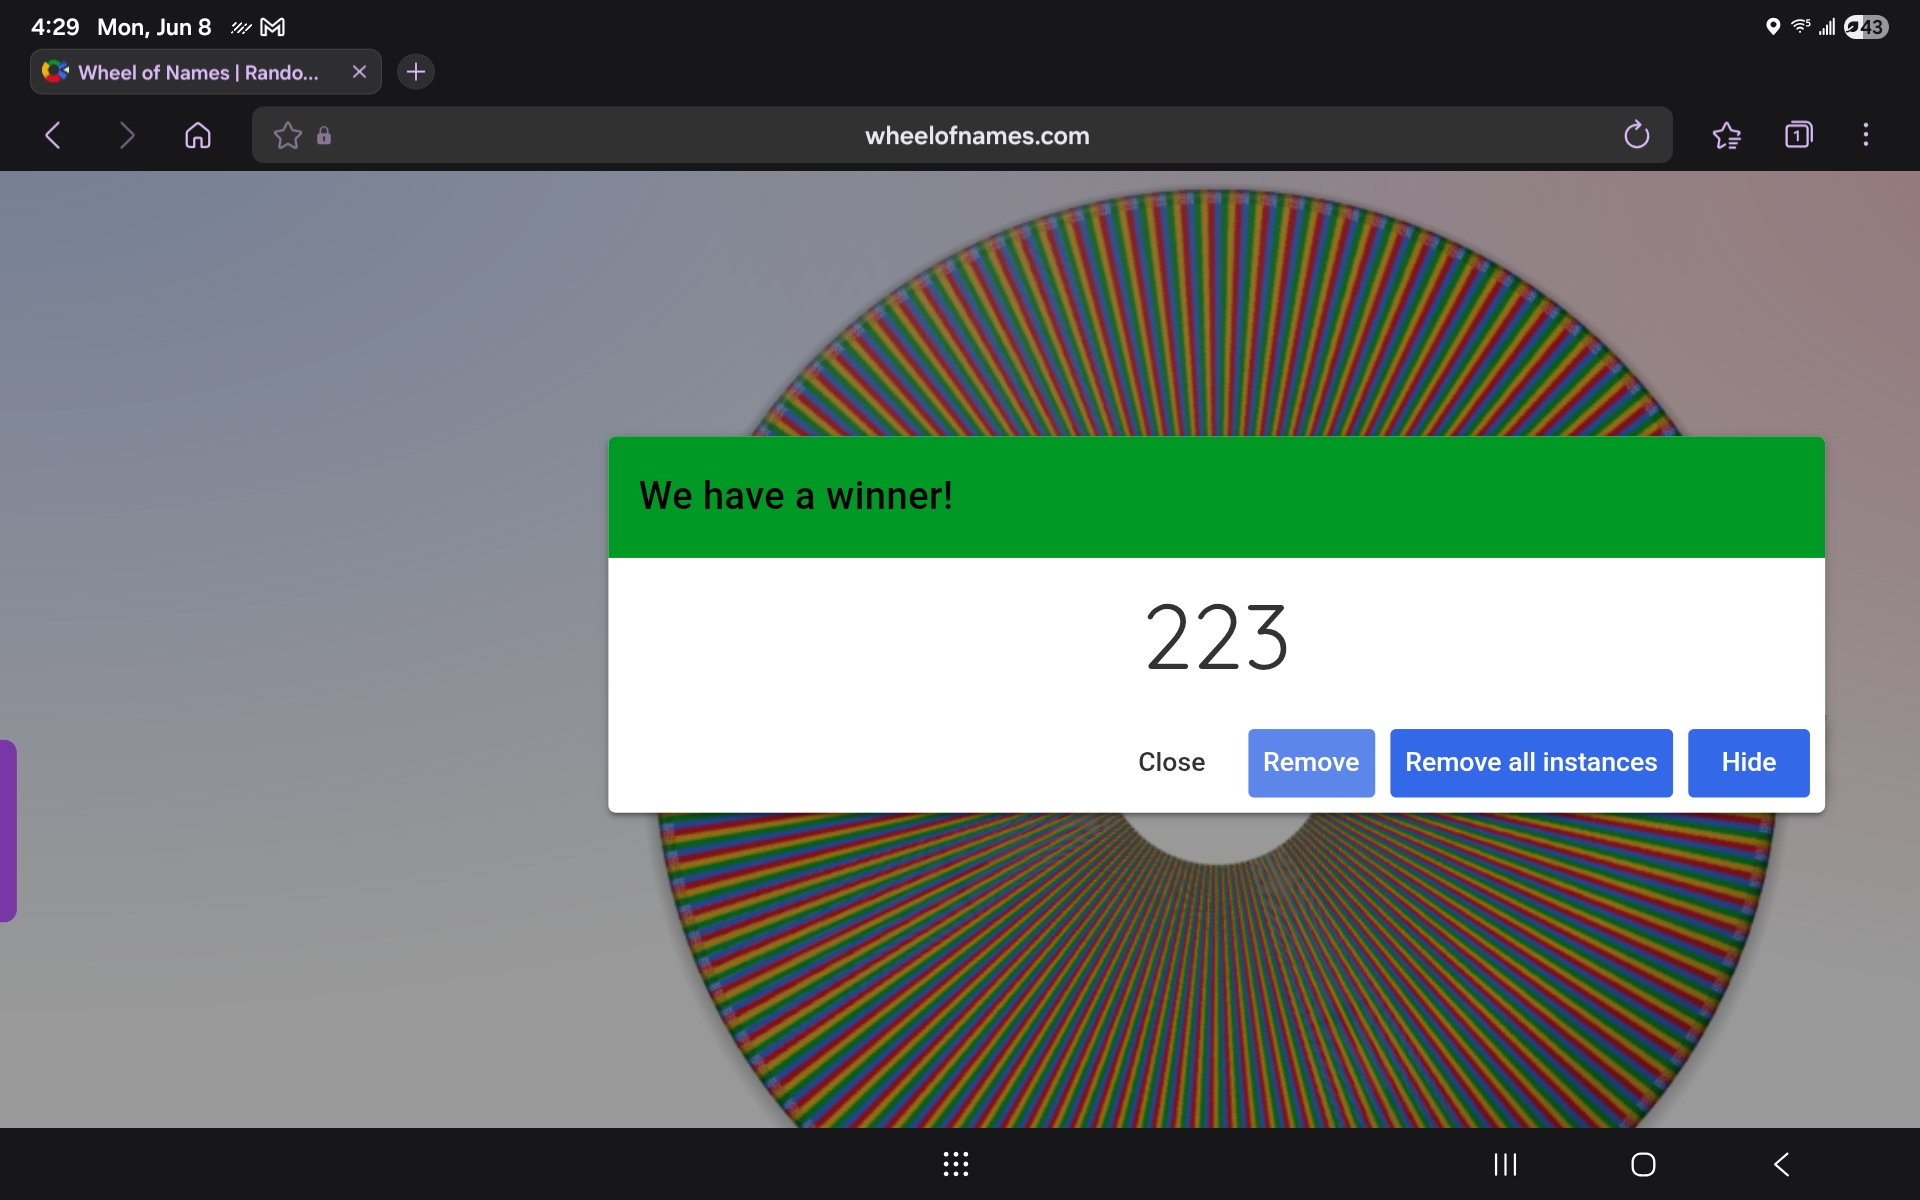Screen dimensions: 1920x1200
Task: Open the tab switcher showing 1 tab
Action: click(x=1798, y=135)
